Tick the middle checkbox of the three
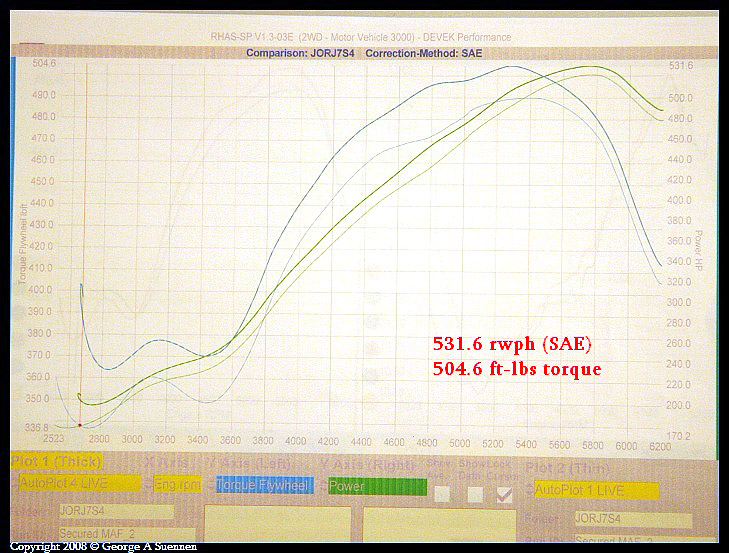The height and width of the screenshot is (553, 729). [x=474, y=493]
